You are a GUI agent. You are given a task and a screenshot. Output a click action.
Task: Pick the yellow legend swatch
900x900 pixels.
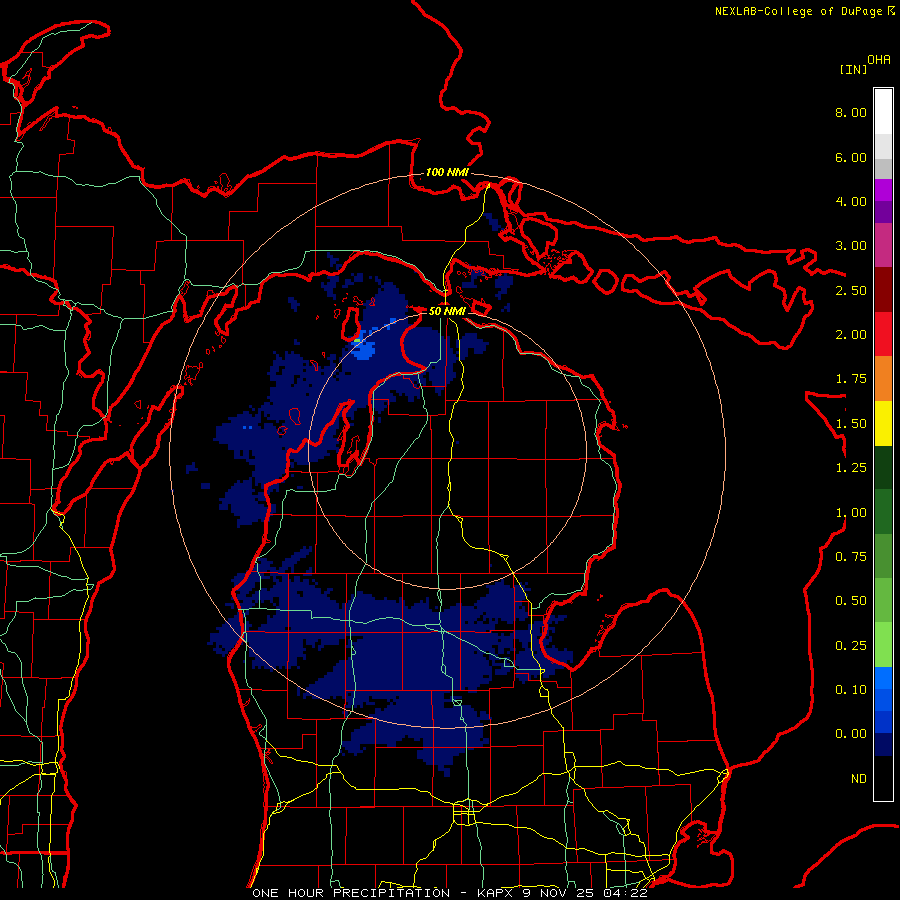883,423
